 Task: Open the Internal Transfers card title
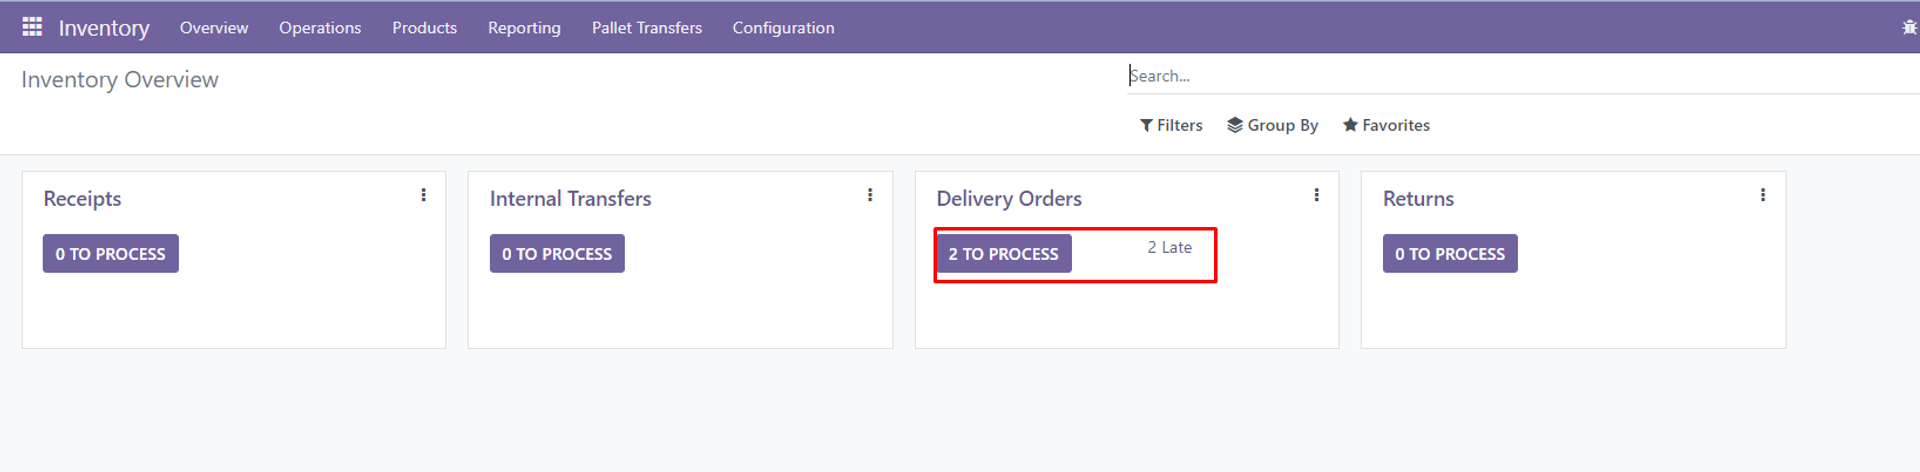click(570, 199)
